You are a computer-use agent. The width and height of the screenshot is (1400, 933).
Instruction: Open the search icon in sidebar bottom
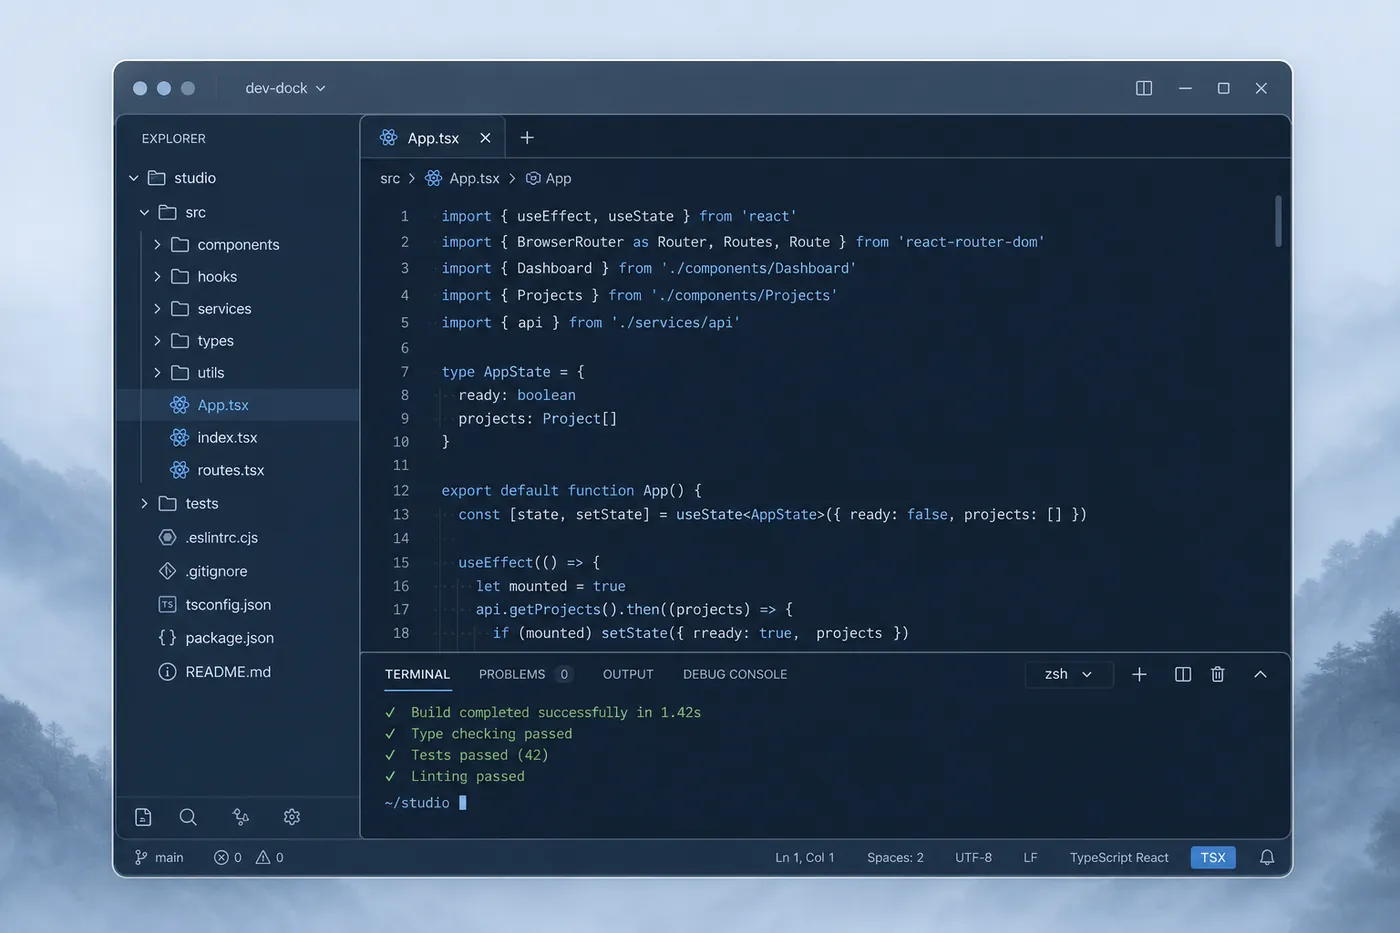(188, 817)
